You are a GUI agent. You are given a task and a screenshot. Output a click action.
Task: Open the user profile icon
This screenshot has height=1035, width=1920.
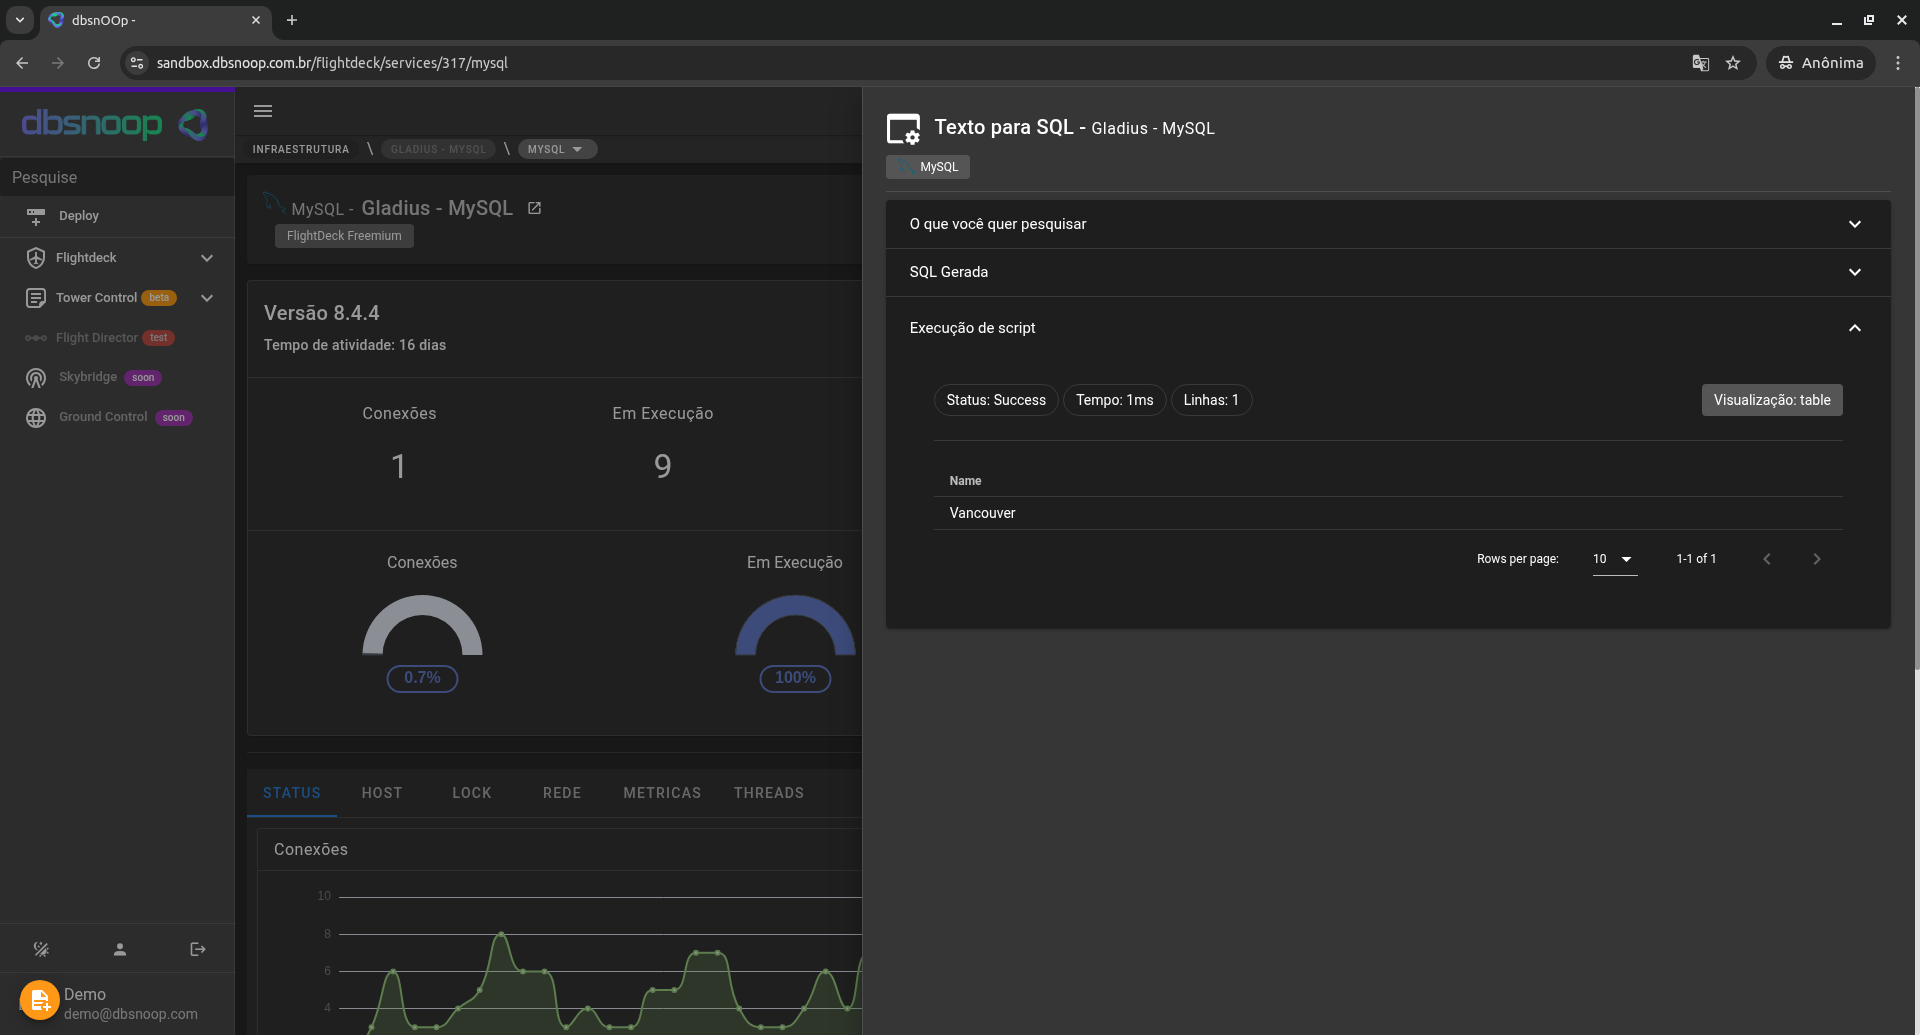pos(120,949)
